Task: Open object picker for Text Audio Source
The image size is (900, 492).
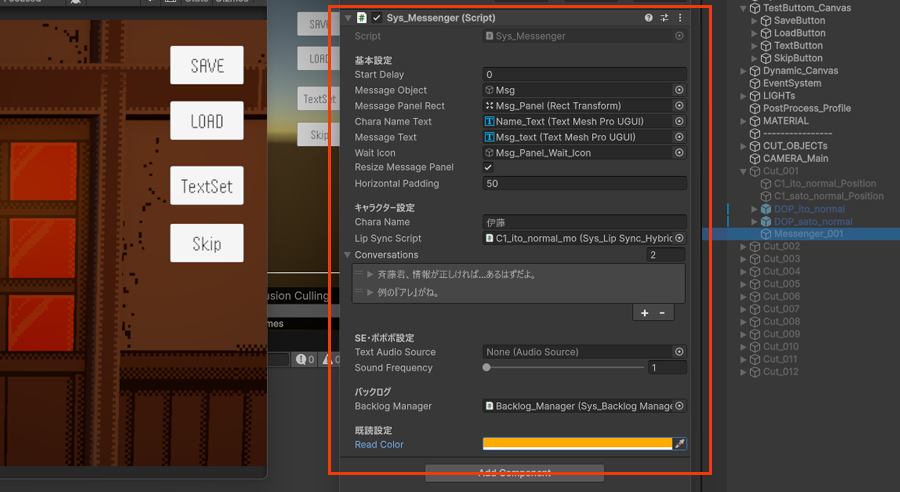Action: (x=679, y=352)
